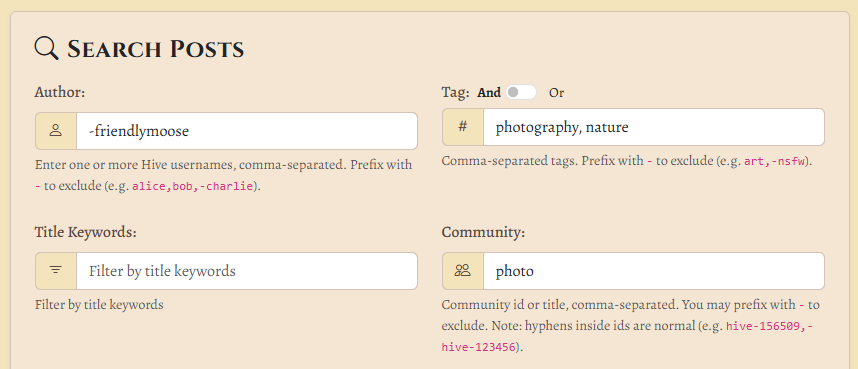Click the "Title Keywords:" label

point(85,232)
